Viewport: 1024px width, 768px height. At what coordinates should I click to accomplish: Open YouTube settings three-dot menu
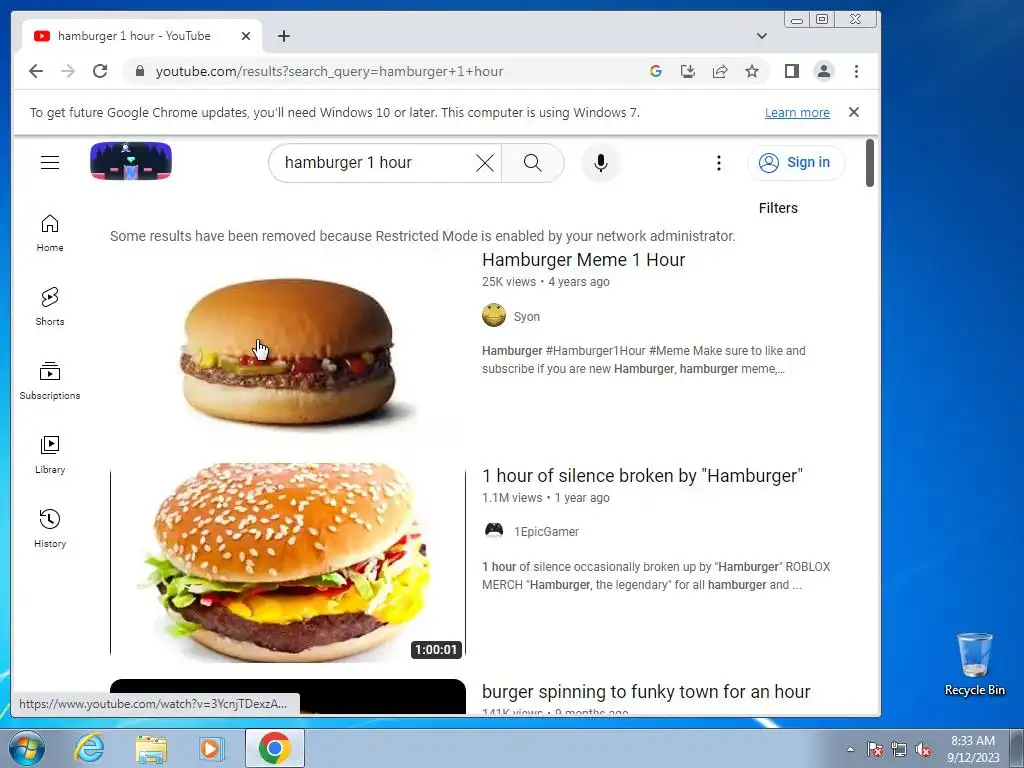(718, 163)
